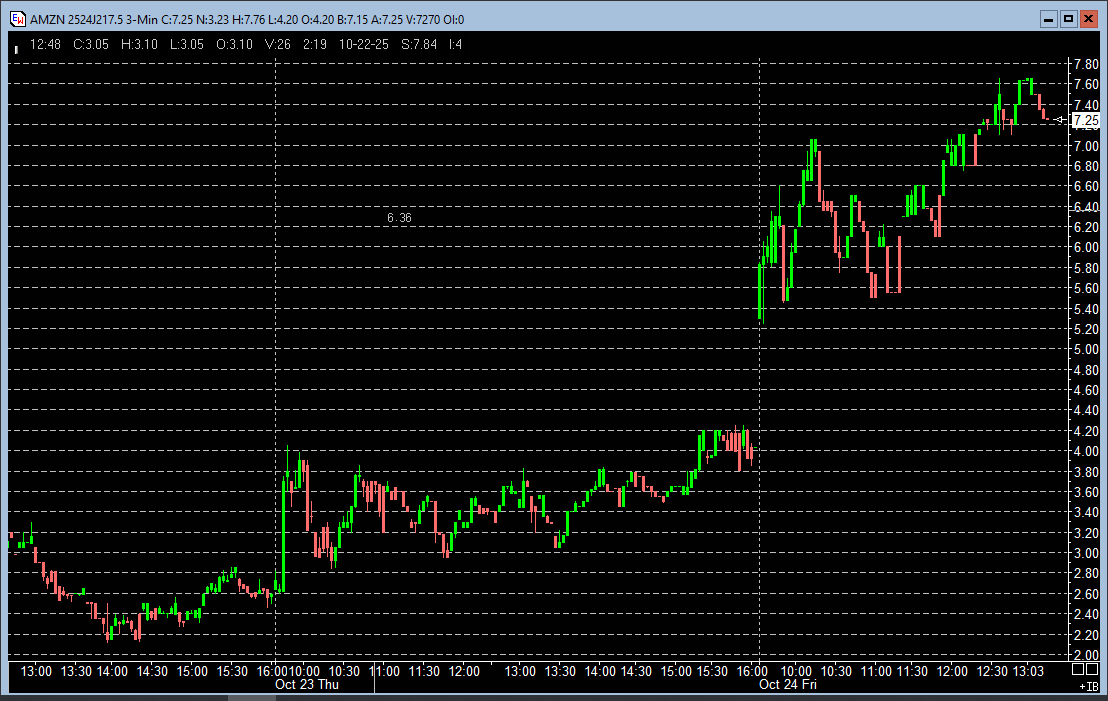Viewport: 1108px width, 701px height.
Task: Click the 13:03 time label on axis
Action: (x=1029, y=671)
